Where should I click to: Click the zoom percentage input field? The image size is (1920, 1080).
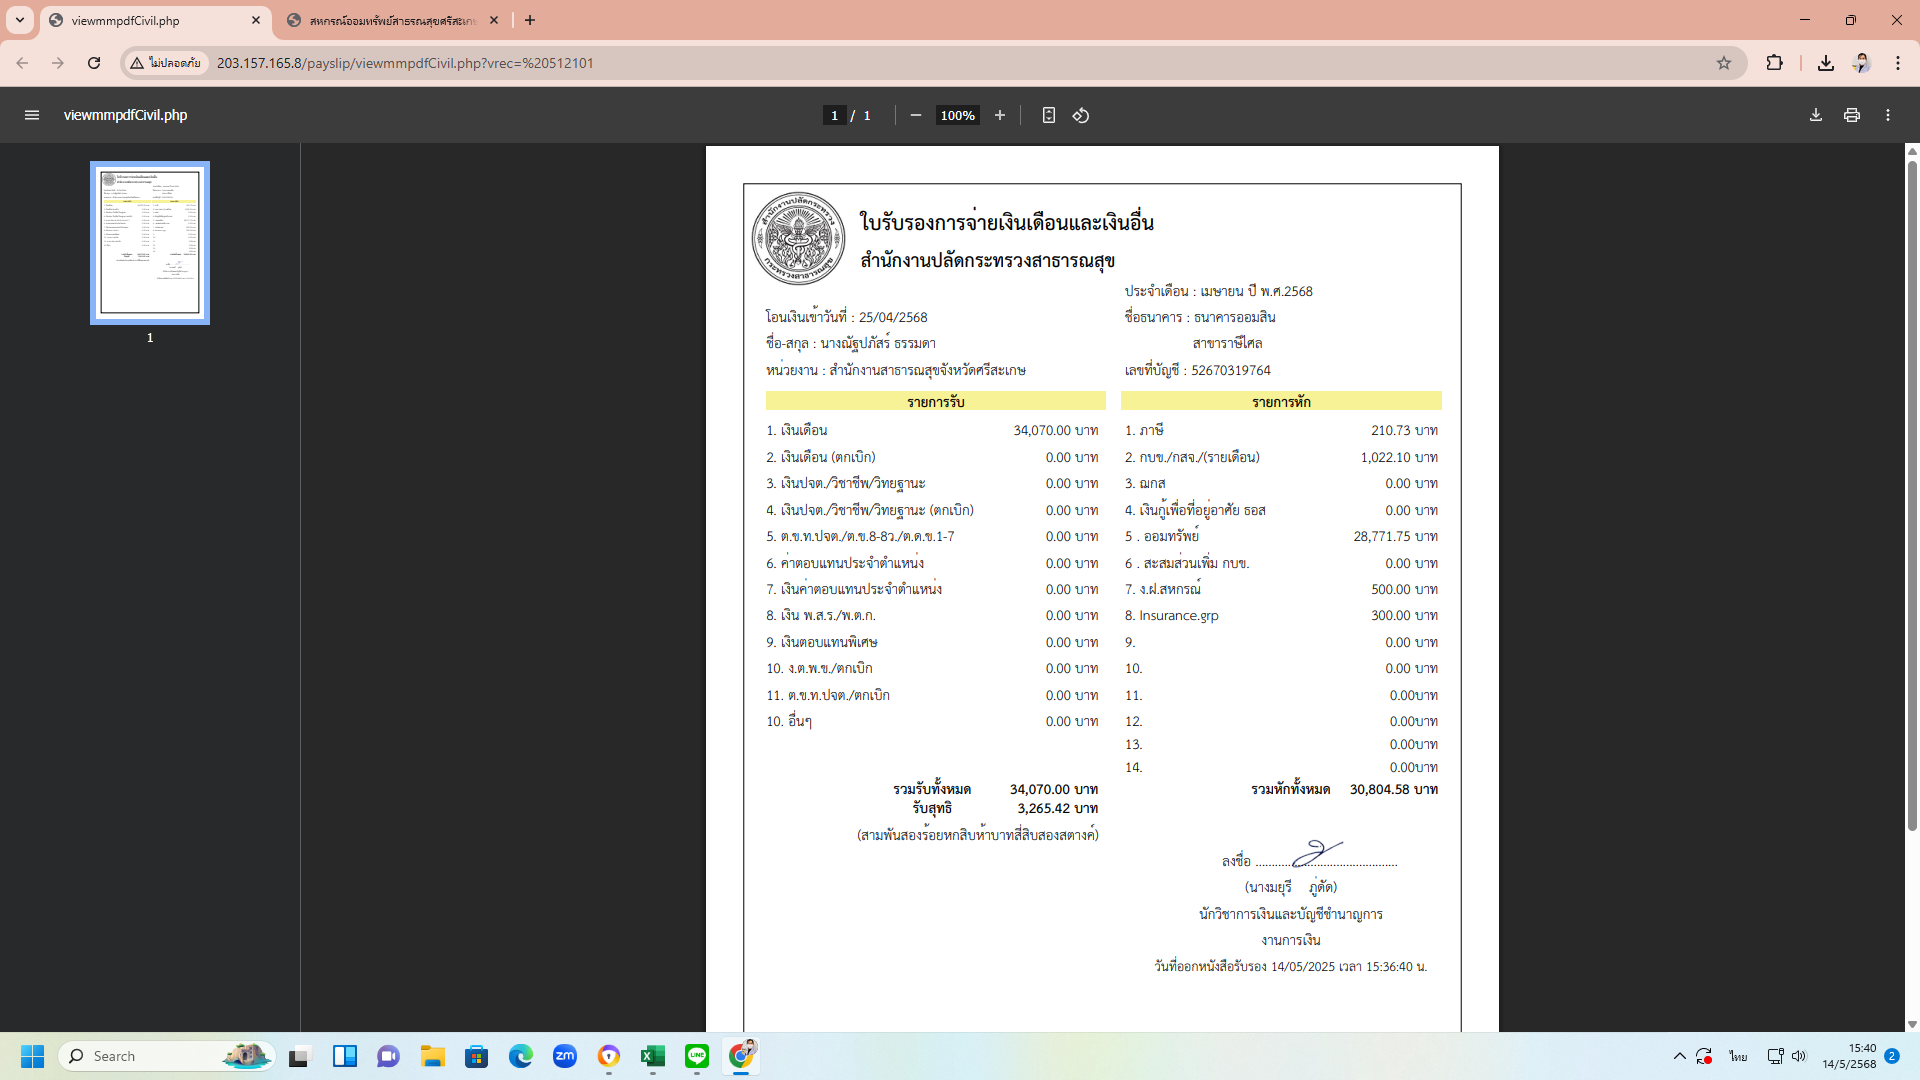coord(957,115)
